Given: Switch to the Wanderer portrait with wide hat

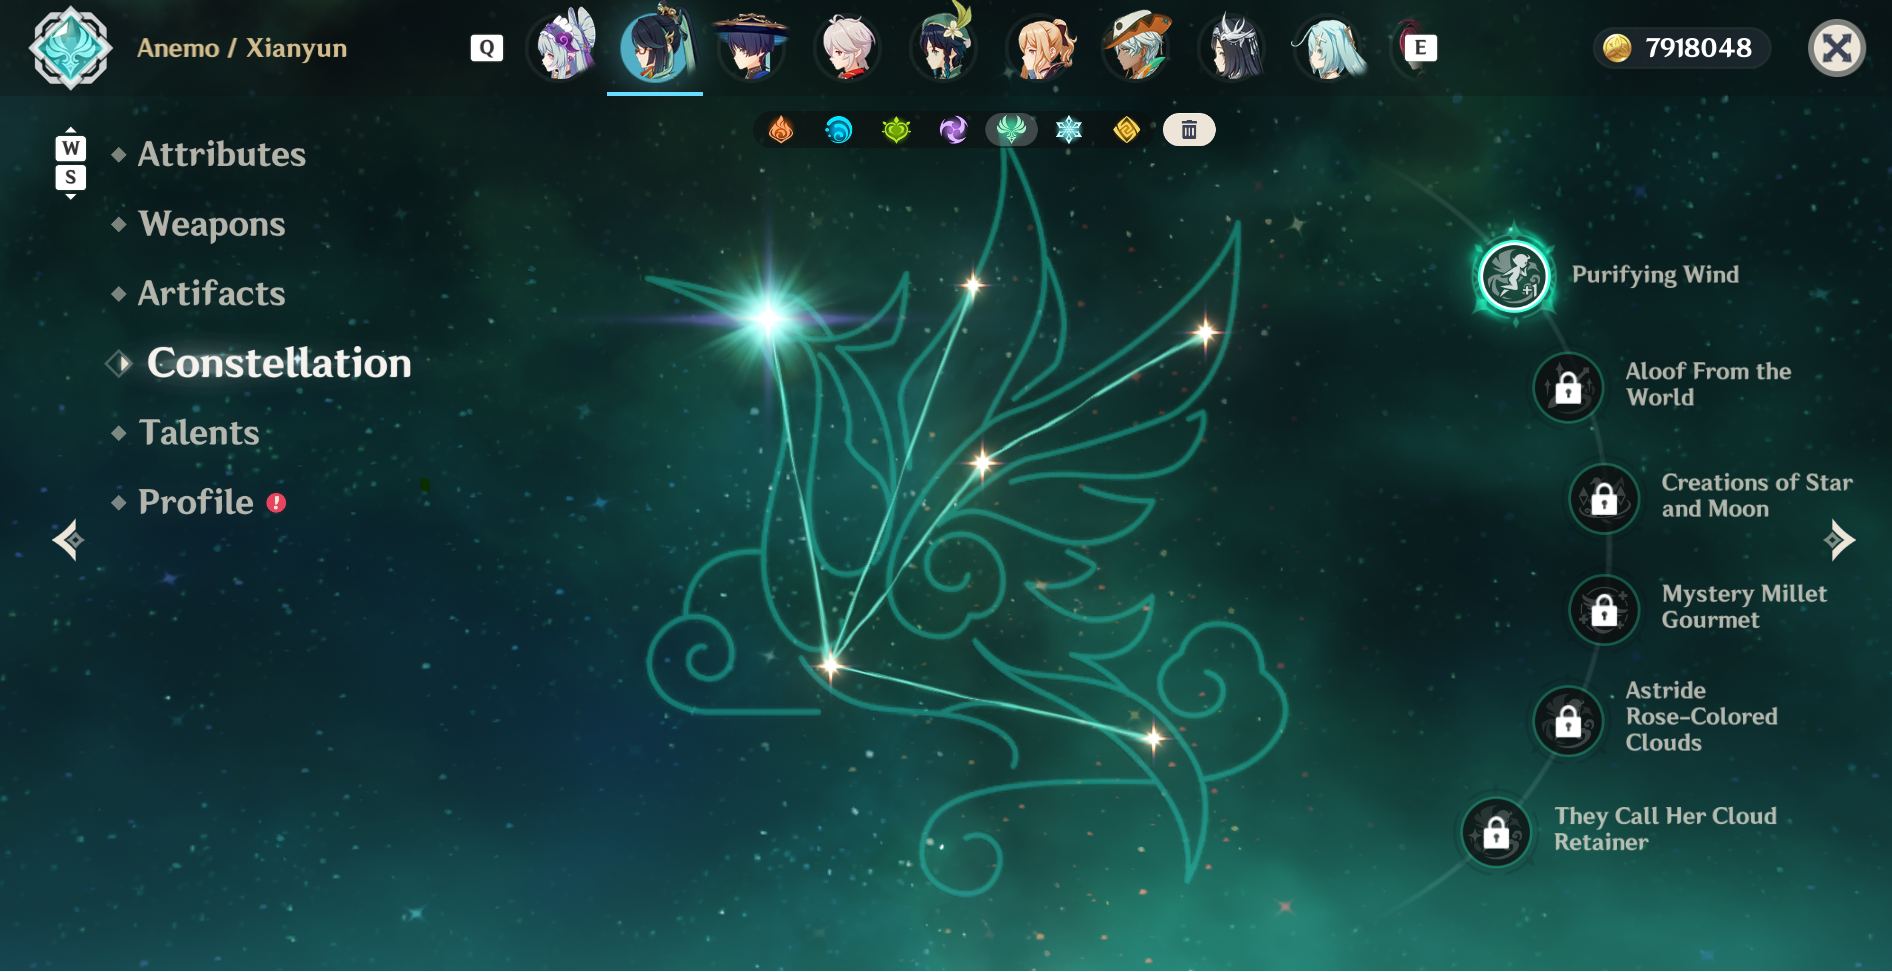Looking at the screenshot, I should coord(751,46).
